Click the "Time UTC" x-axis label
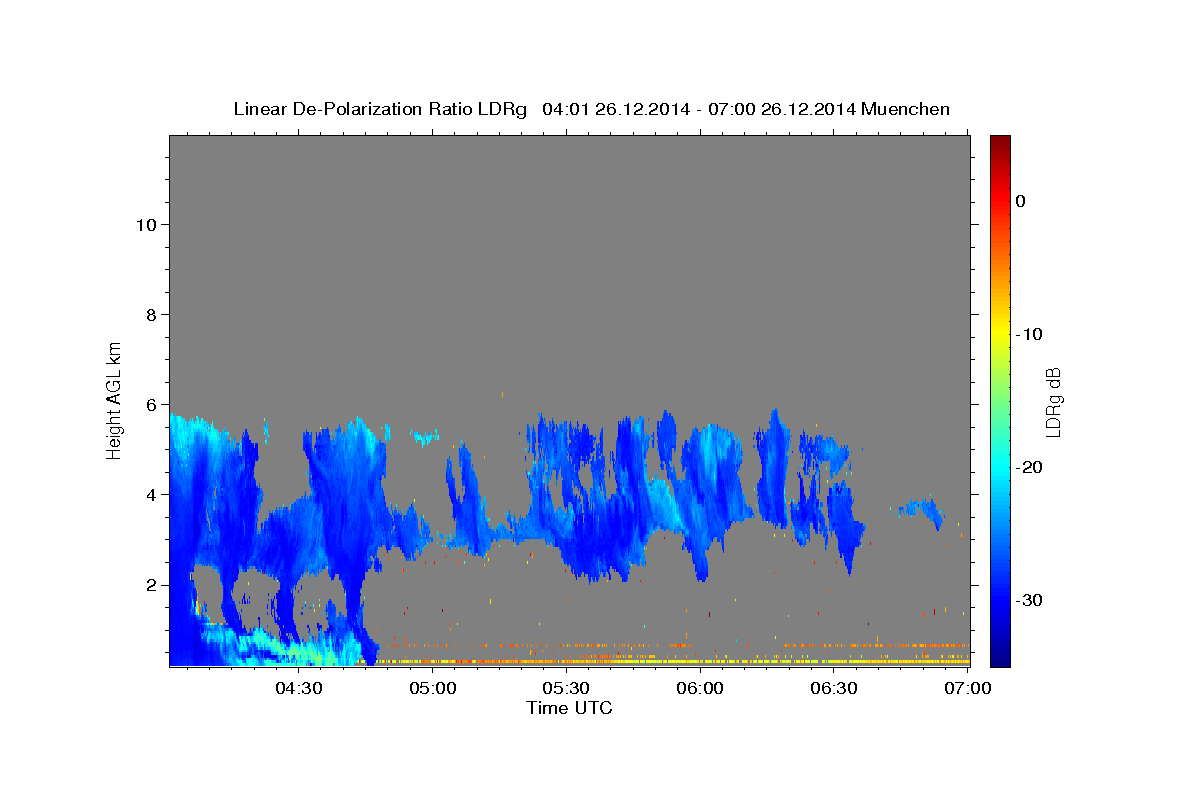 point(569,708)
